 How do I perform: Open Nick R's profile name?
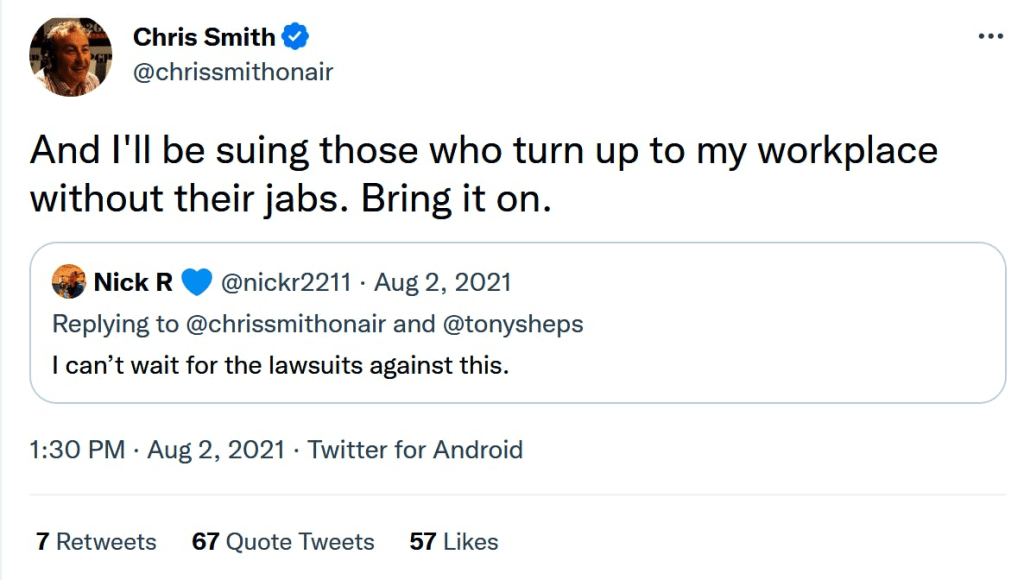134,283
